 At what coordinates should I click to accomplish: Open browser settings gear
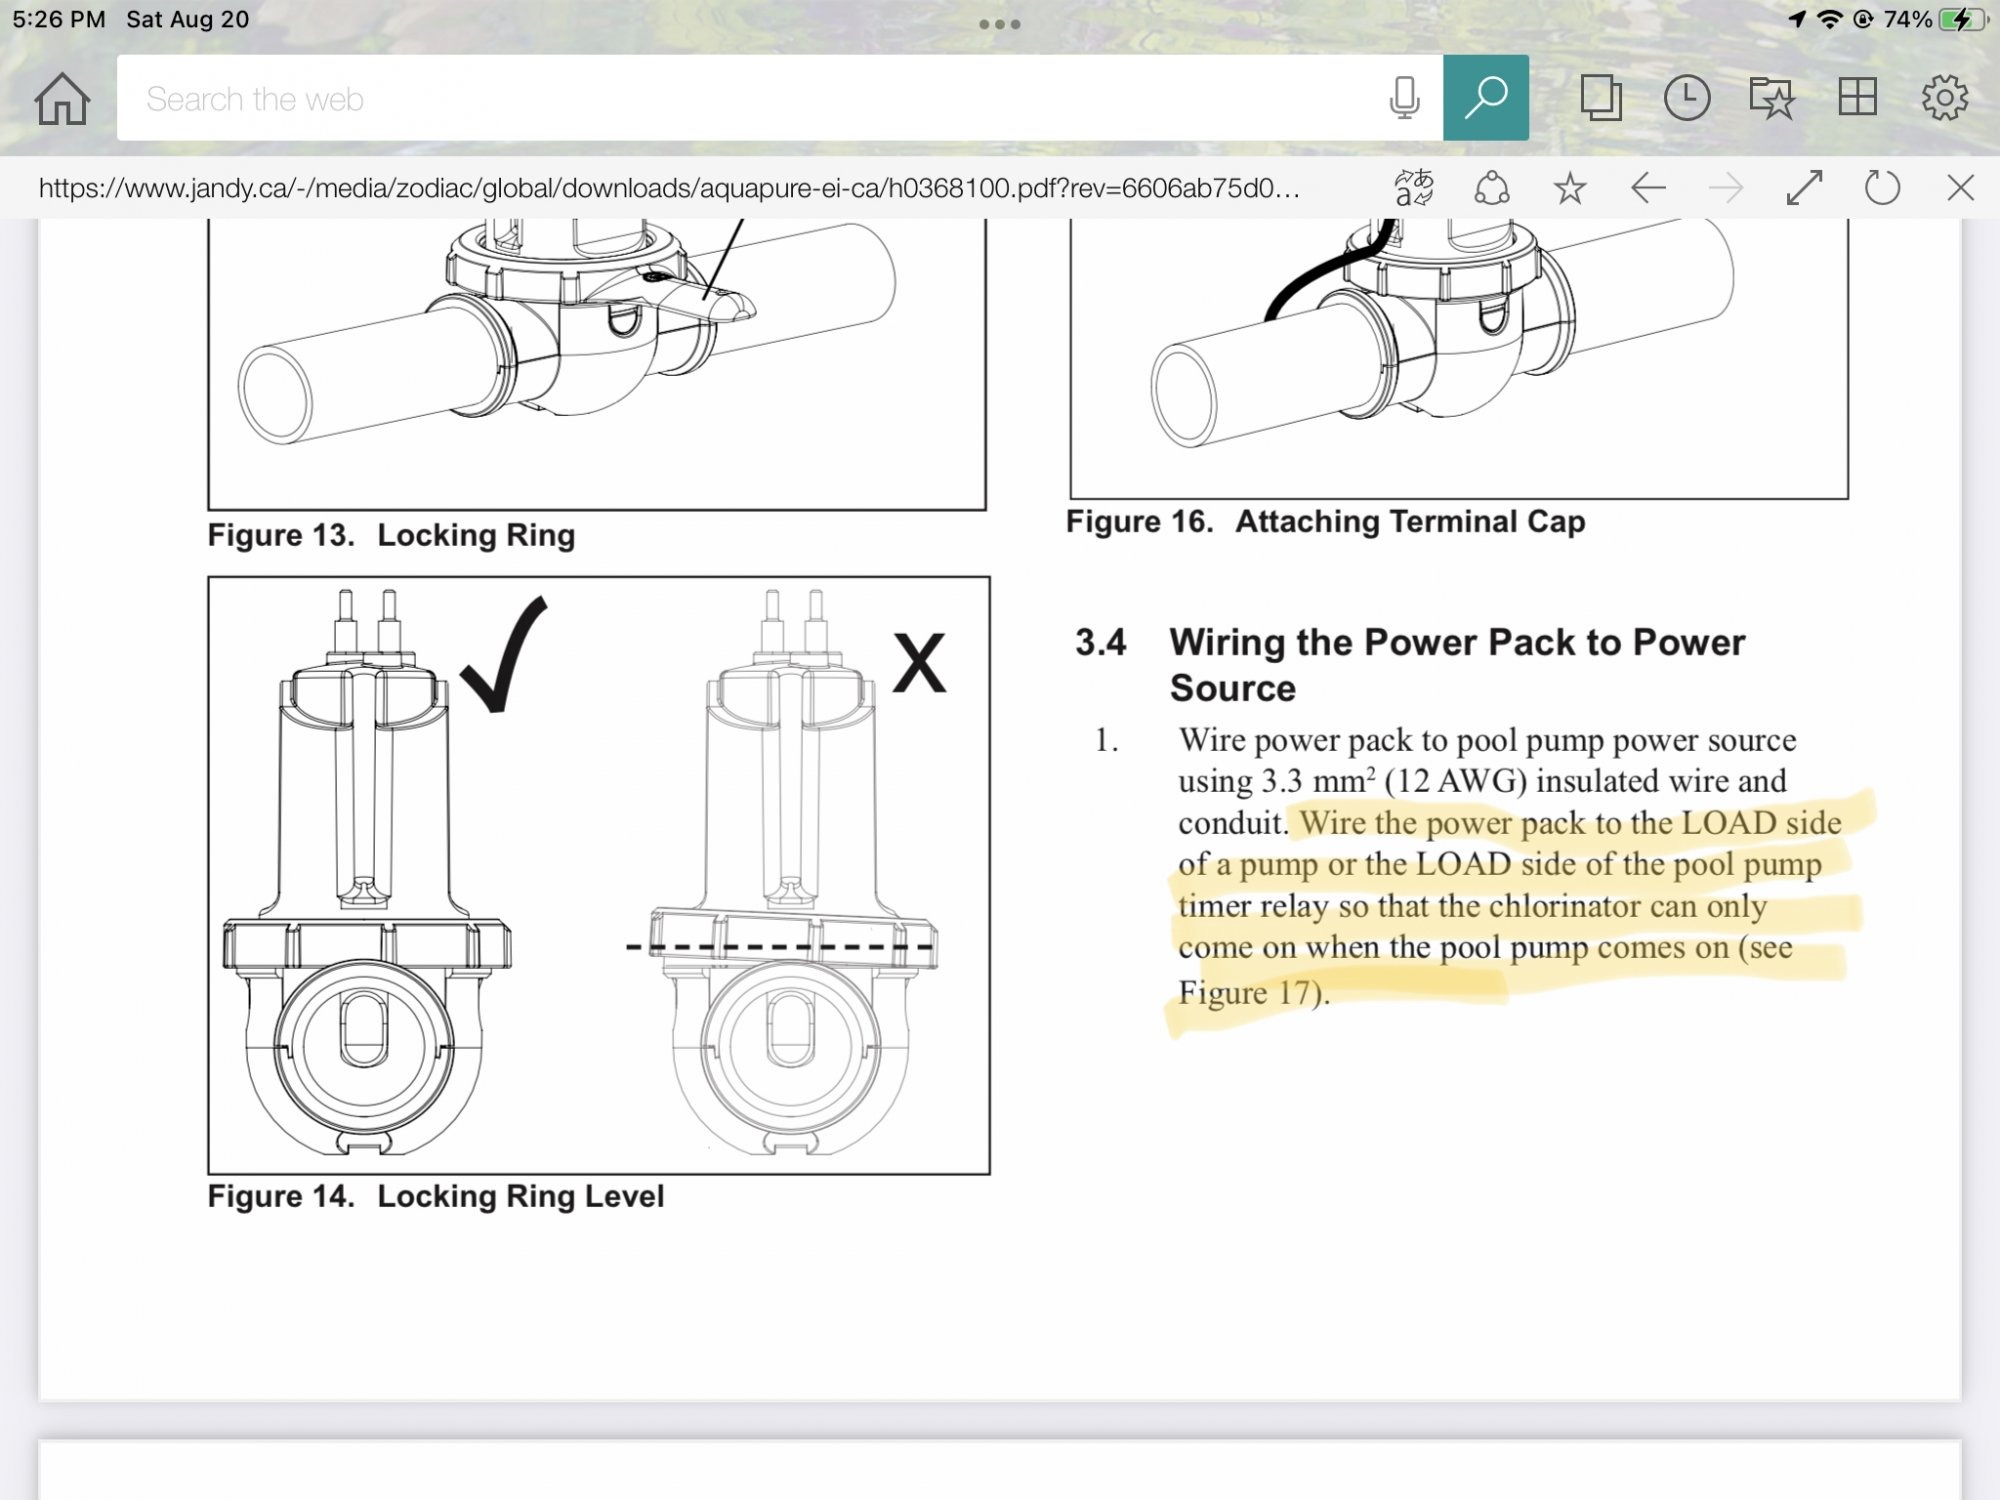[1945, 98]
